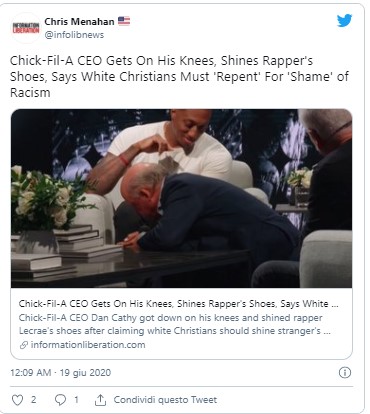This screenshot has width=370, height=414.
Task: Open the tweet timestamp 12:09 AM
Action: click(x=31, y=373)
